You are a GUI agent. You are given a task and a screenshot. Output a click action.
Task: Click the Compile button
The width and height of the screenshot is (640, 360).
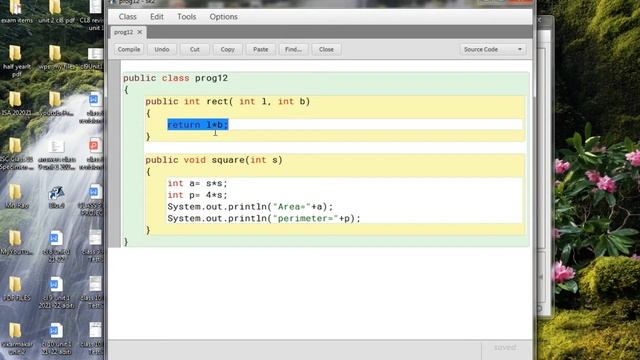pos(129,49)
